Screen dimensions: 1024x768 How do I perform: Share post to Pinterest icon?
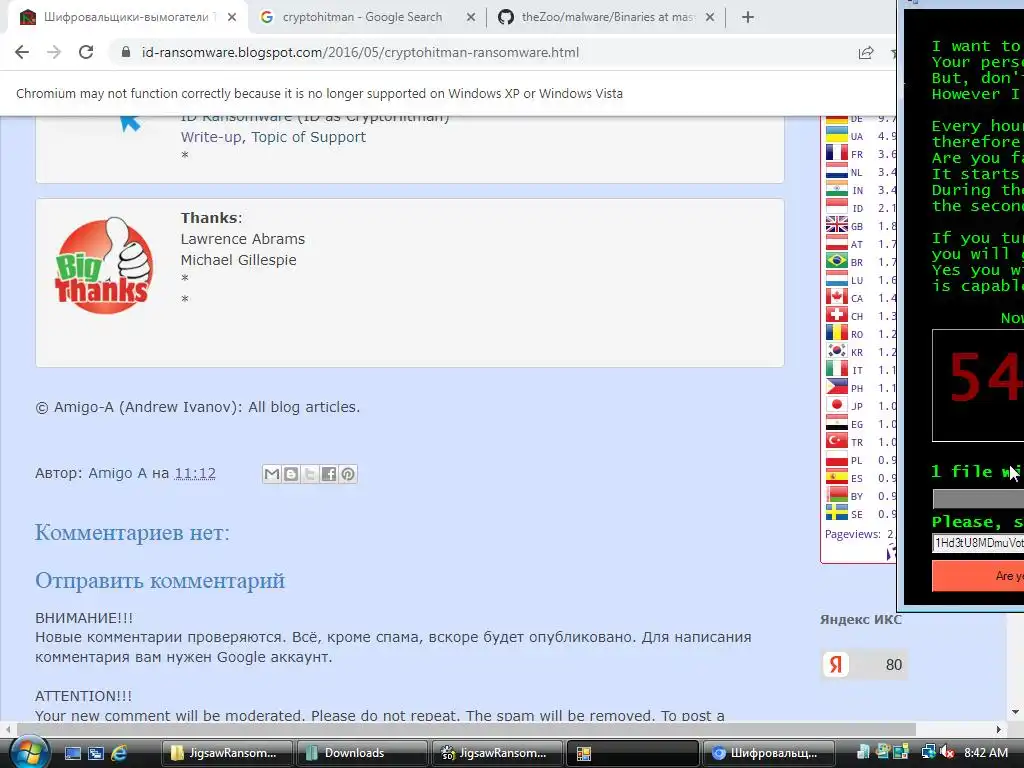tap(348, 474)
